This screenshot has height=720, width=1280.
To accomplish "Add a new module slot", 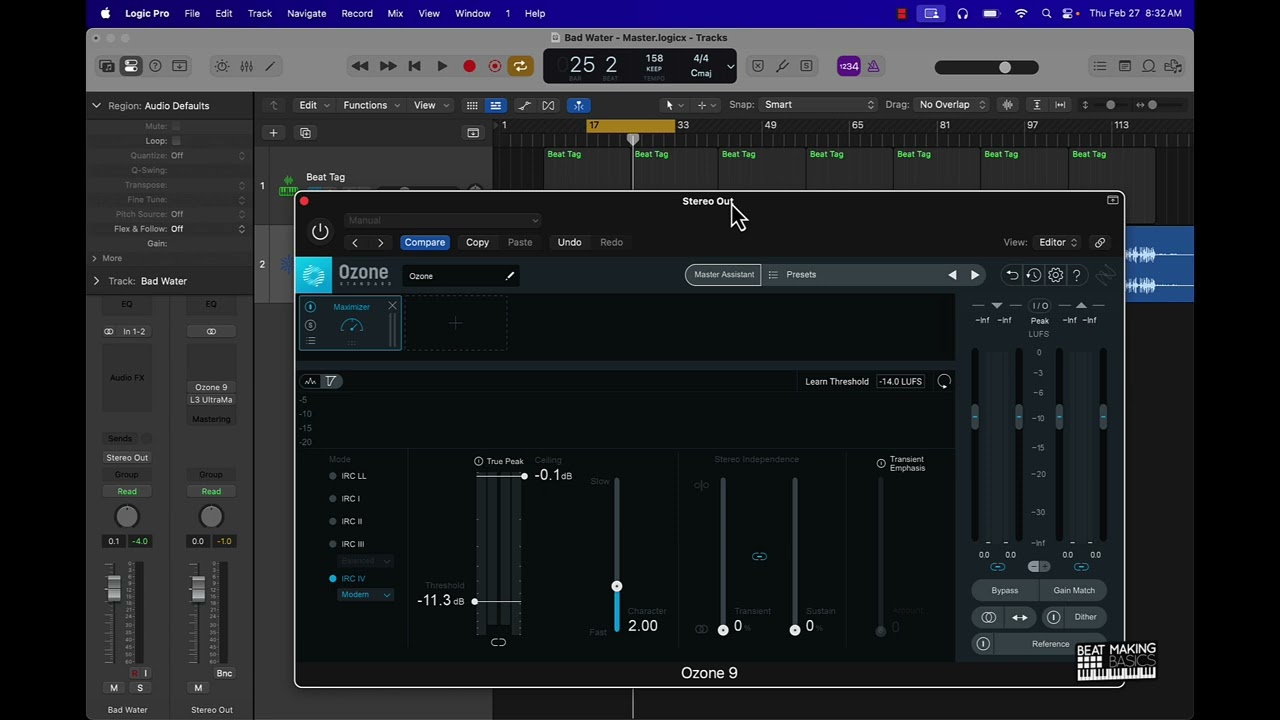I will [x=455, y=323].
